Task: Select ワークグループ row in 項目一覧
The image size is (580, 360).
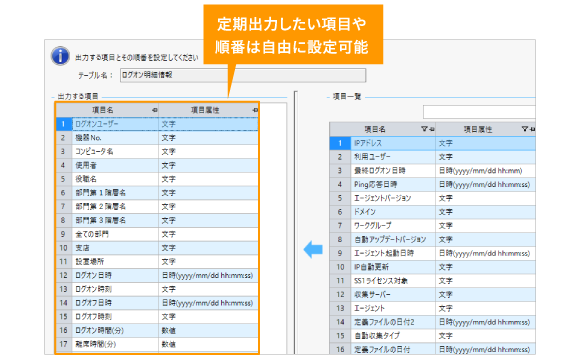Action: tap(432, 226)
